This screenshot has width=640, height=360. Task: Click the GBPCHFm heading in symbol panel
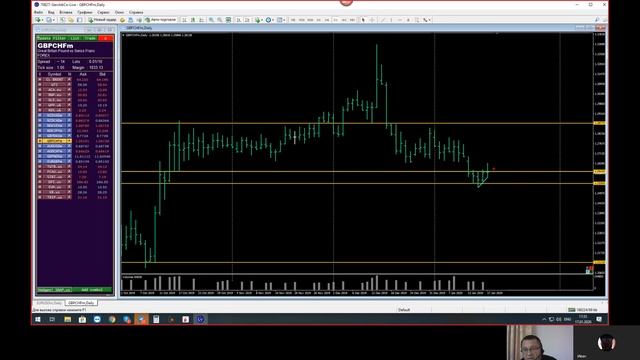tap(55, 46)
